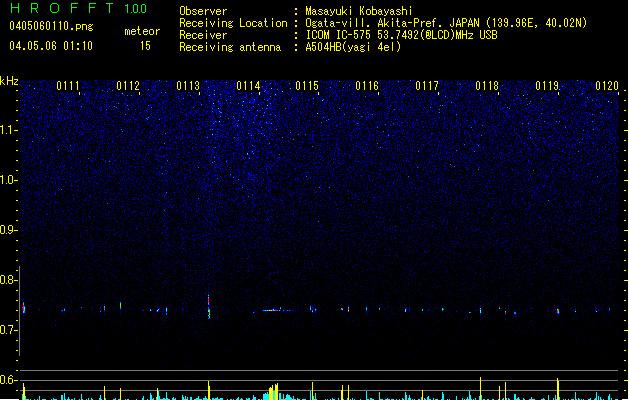Screen dimensions: 629x400
Task: Click the A504HB(yagi 4el) antenna text
Action: click(353, 47)
